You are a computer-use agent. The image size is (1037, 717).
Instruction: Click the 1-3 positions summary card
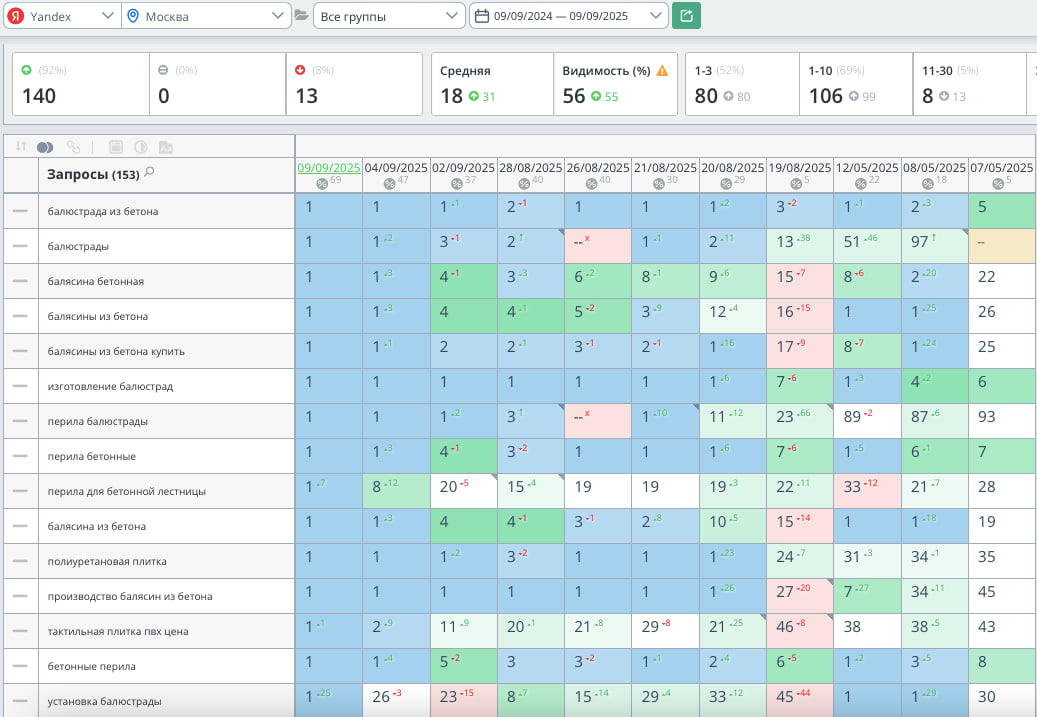point(742,84)
